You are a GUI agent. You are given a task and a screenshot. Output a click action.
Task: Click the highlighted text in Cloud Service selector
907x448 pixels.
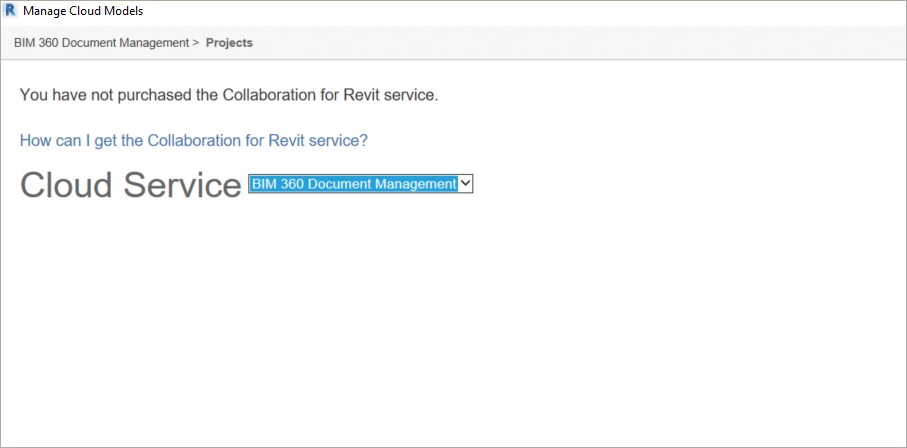[353, 184]
